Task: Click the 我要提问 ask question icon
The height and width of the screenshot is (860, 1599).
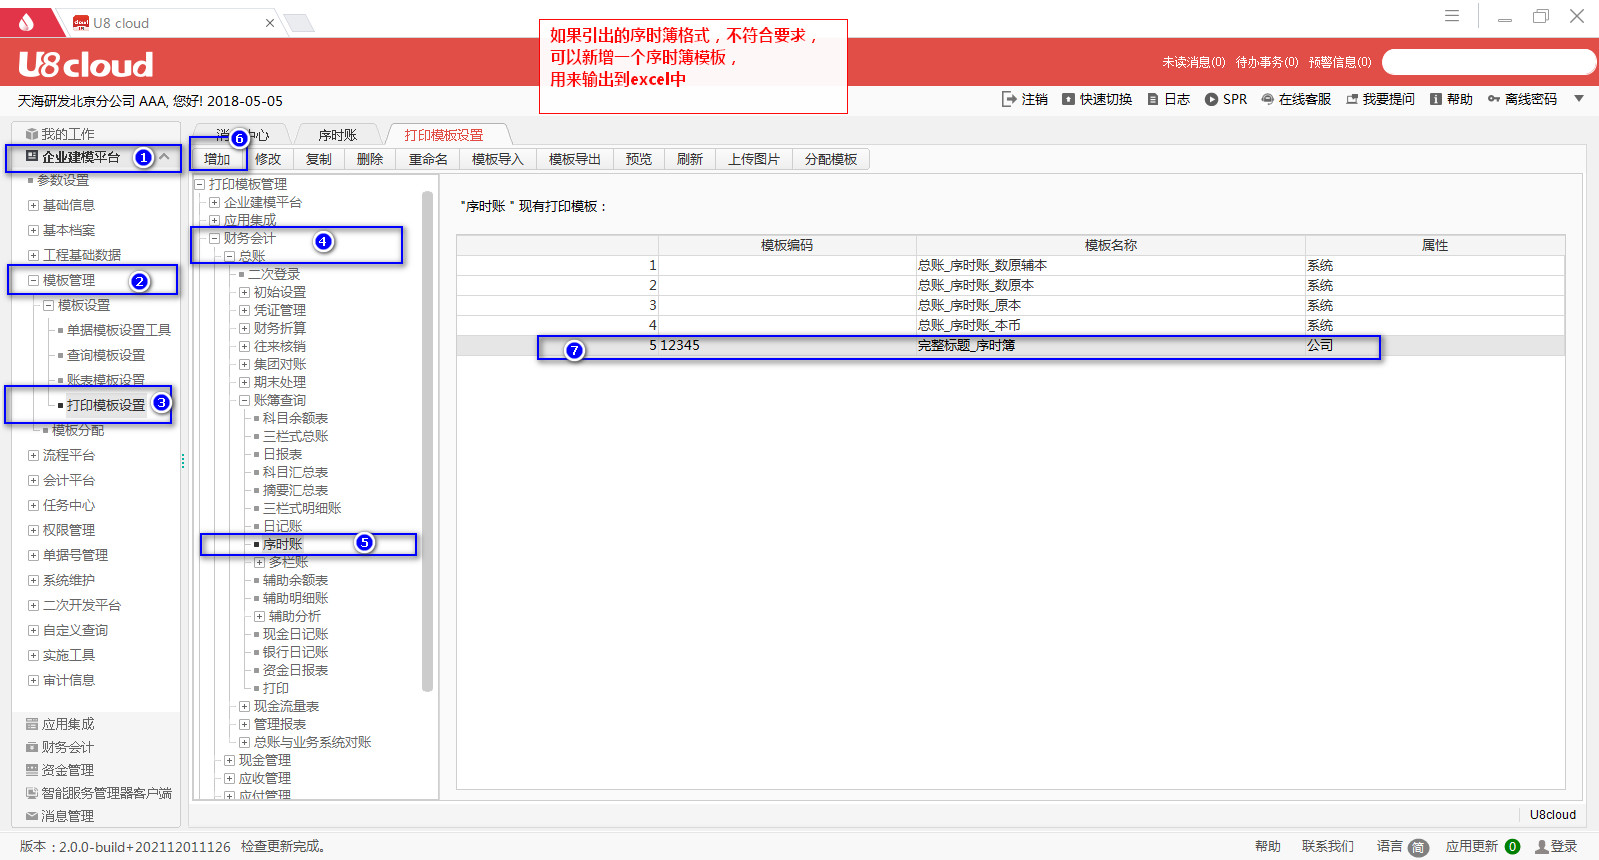Action: tap(1352, 99)
